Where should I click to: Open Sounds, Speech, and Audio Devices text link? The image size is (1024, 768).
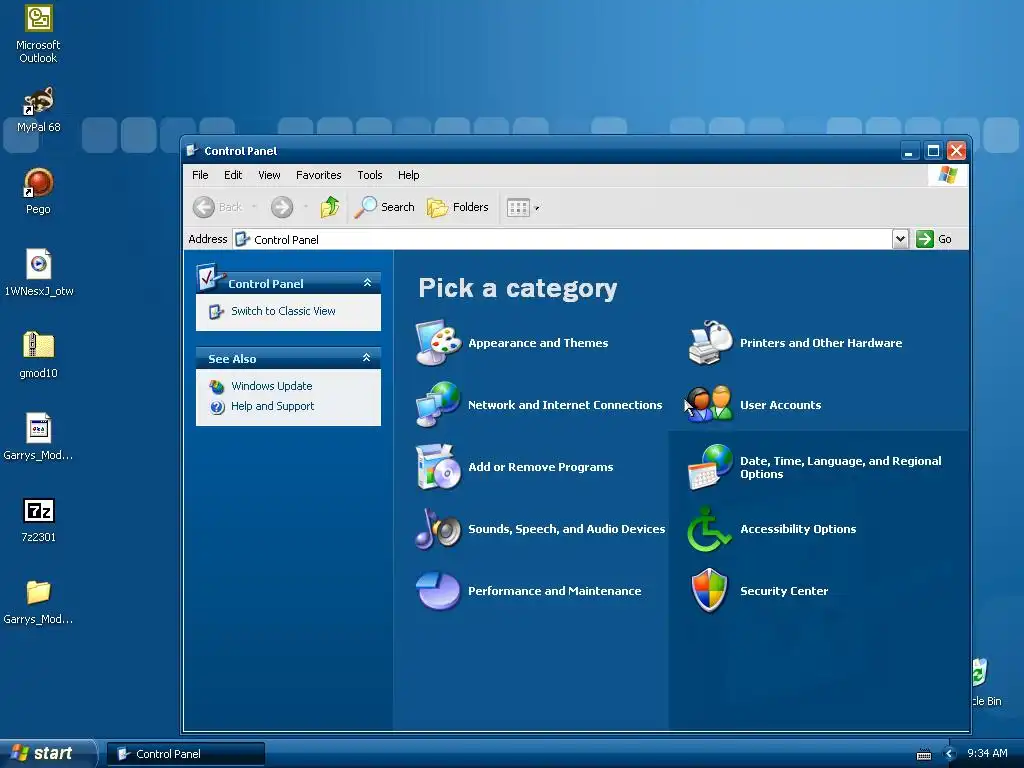(566, 529)
